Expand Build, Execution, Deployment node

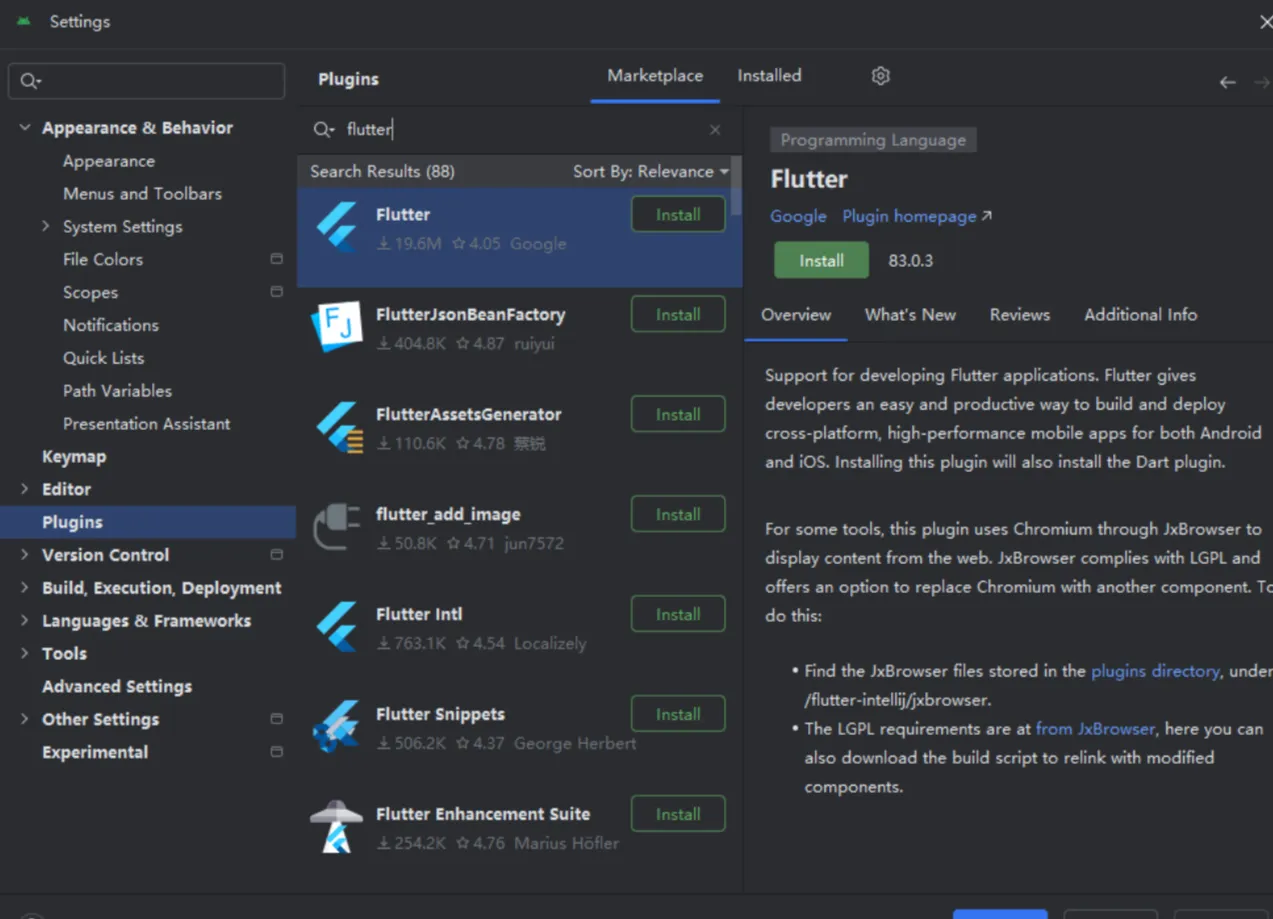tap(25, 587)
